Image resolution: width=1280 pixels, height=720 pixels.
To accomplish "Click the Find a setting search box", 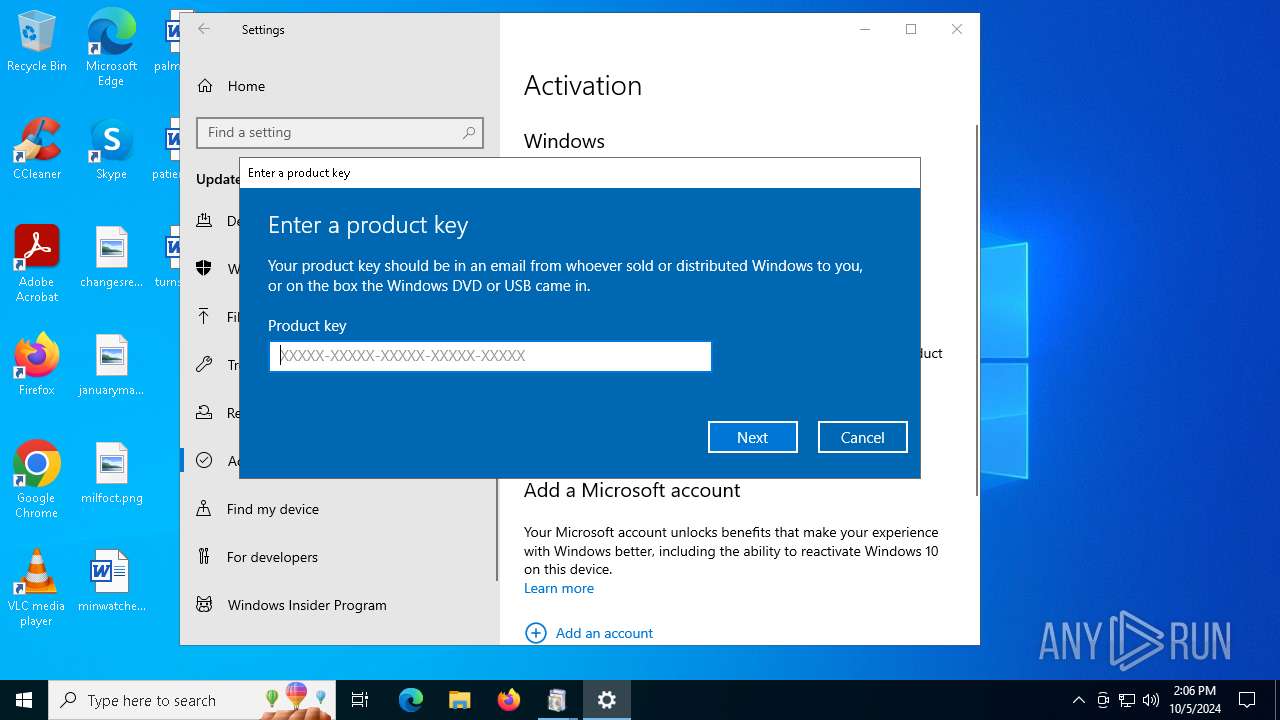I will [340, 133].
